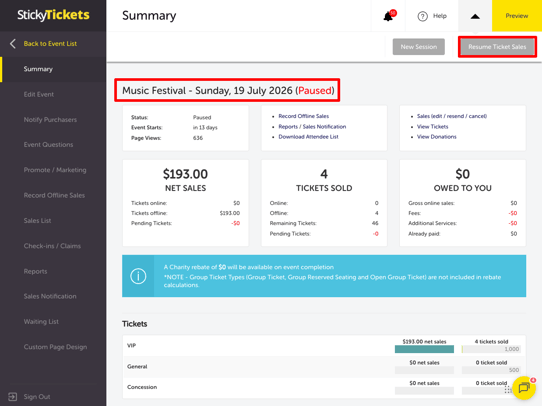
Task: Open Record Offline Sales sidebar item
Action: point(54,195)
